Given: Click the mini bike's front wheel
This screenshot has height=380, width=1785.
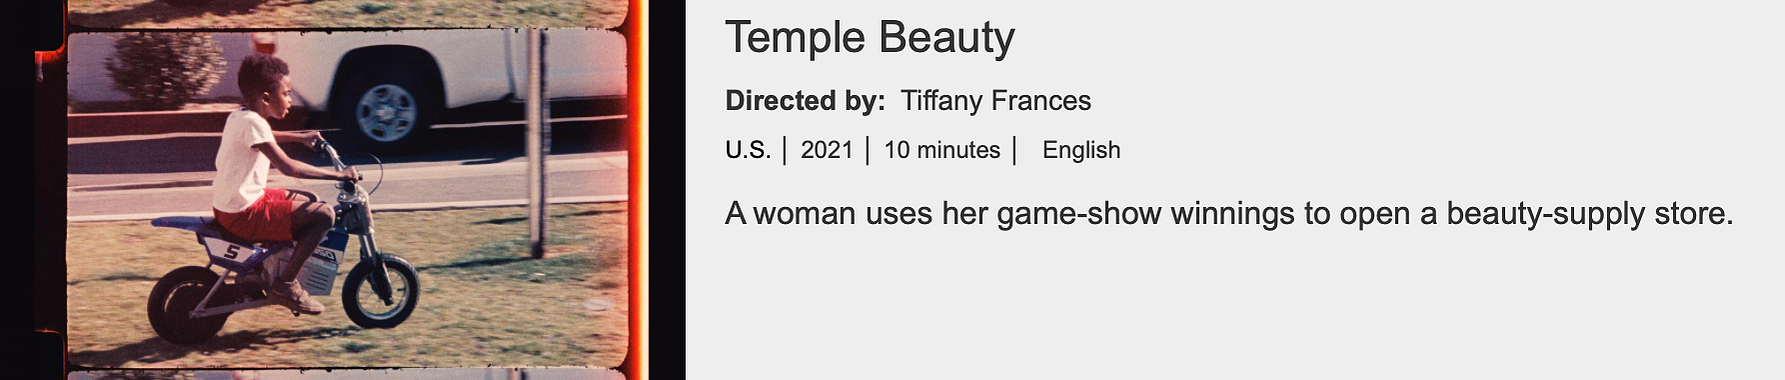Looking at the screenshot, I should pos(380,292).
